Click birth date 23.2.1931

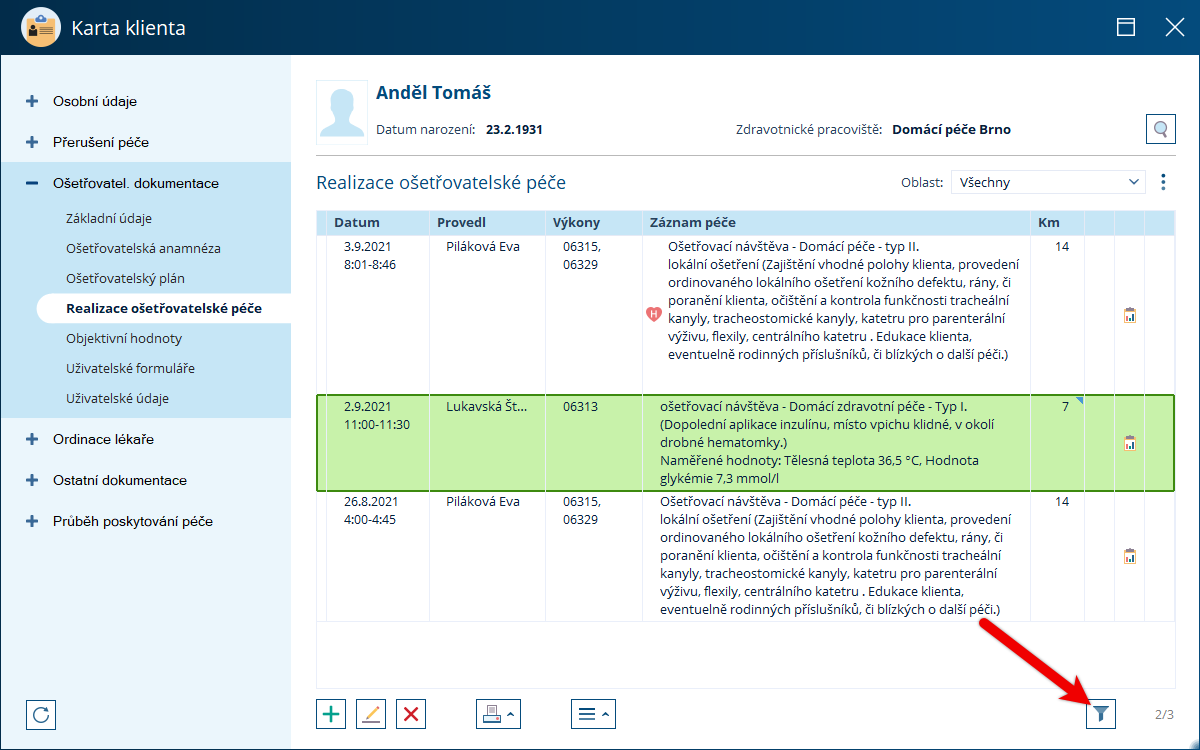514,130
